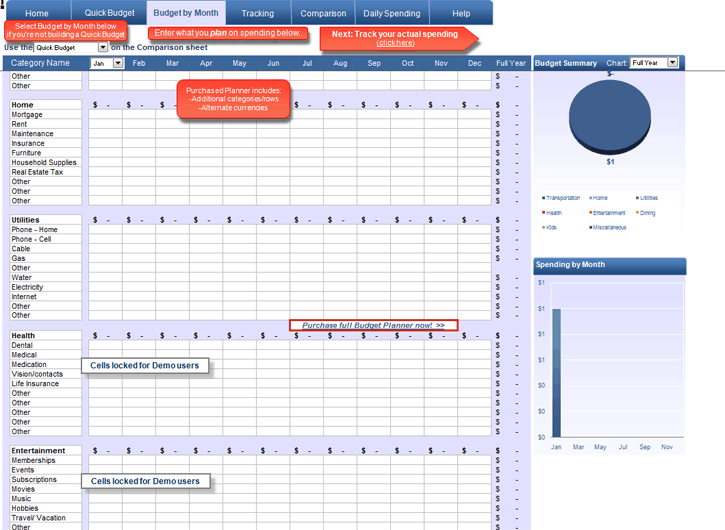
Task: Open the Chart Full Year dropdown
Action: pyautogui.click(x=673, y=62)
